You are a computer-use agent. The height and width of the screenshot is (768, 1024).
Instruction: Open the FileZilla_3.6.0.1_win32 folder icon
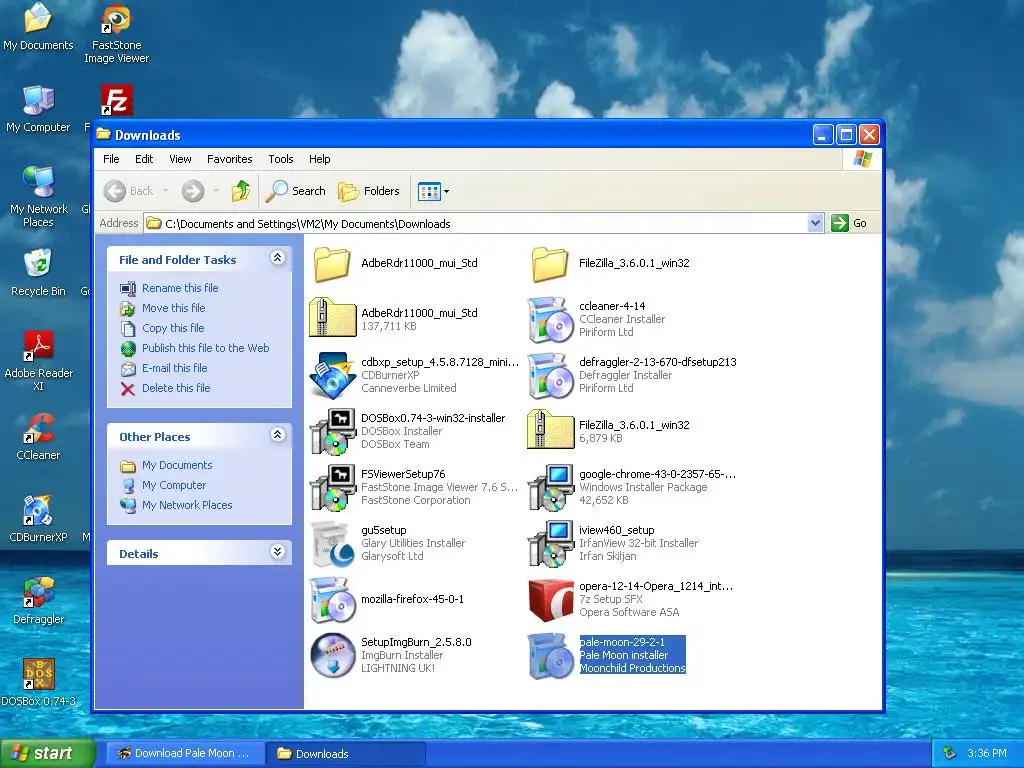[x=549, y=264]
